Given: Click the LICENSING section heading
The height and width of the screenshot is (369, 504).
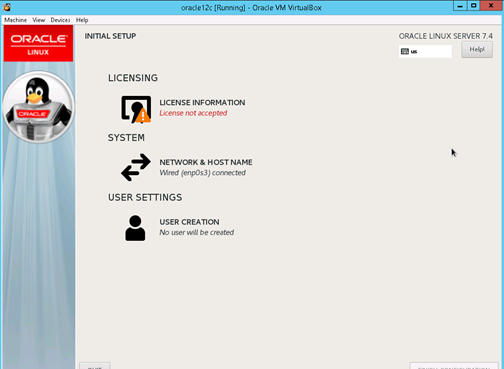Looking at the screenshot, I should (x=133, y=78).
